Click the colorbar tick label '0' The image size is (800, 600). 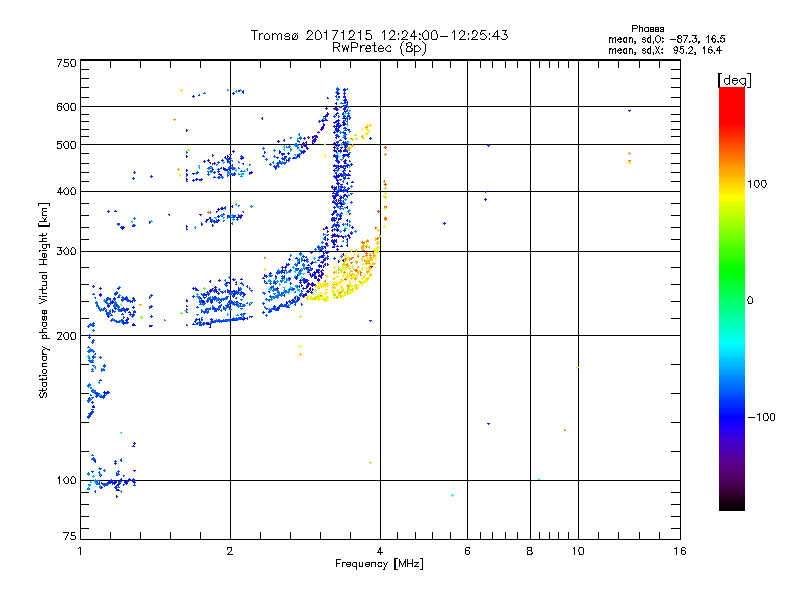tap(750, 301)
